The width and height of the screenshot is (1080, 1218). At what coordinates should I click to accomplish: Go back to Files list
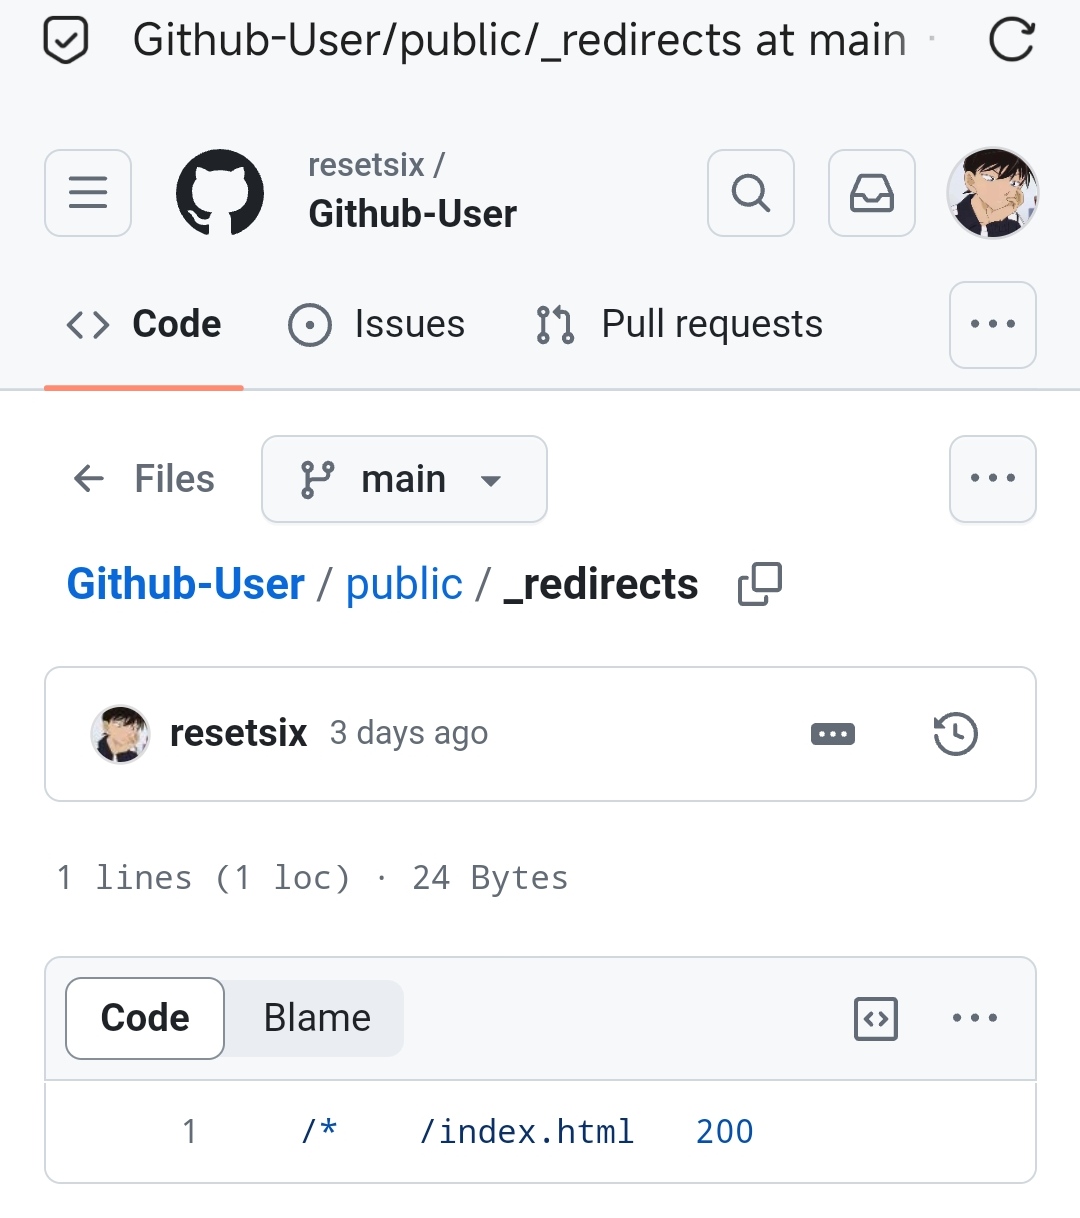(x=144, y=479)
